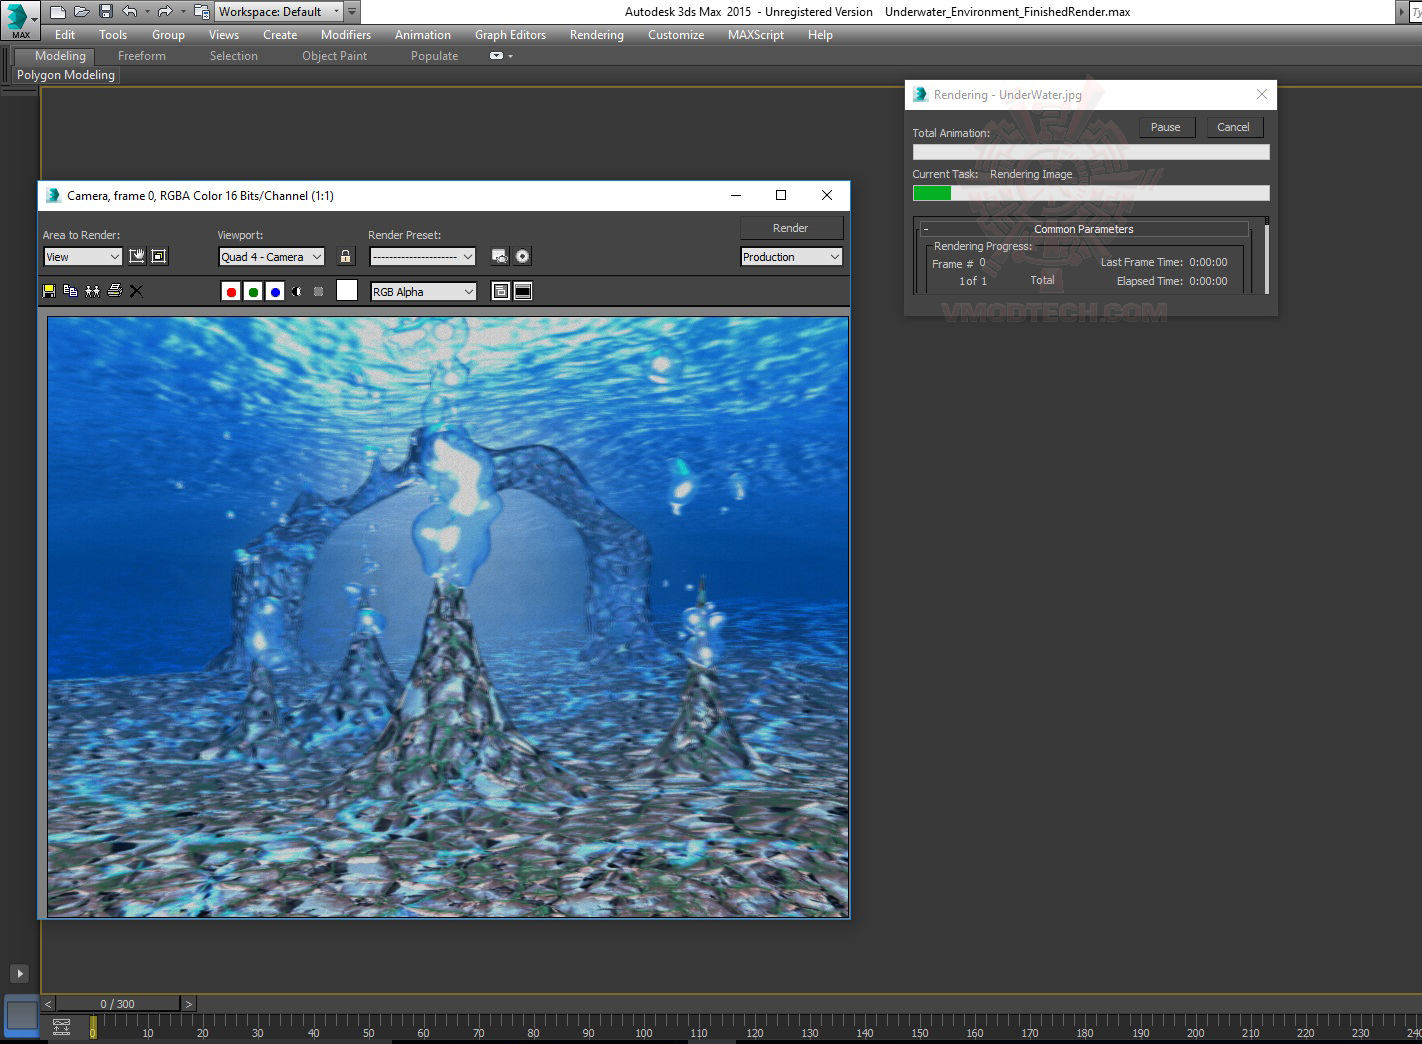This screenshot has width=1422, height=1044.
Task: Open the Rendering menu
Action: click(x=596, y=35)
